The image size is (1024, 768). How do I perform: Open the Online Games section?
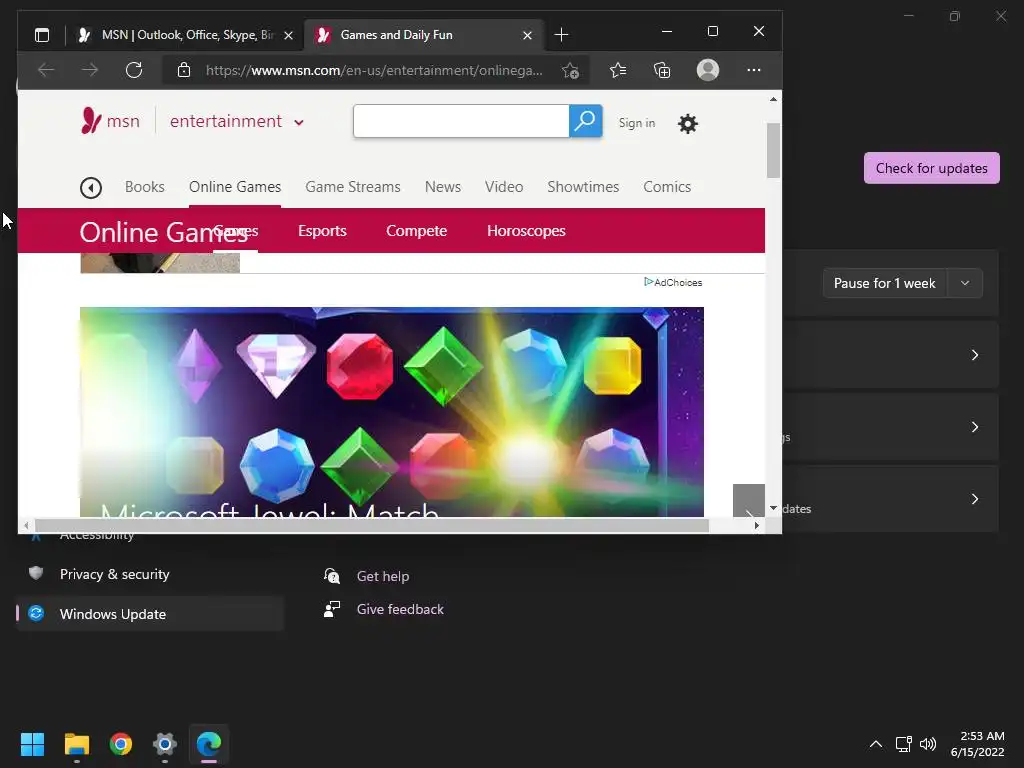[x=235, y=187]
